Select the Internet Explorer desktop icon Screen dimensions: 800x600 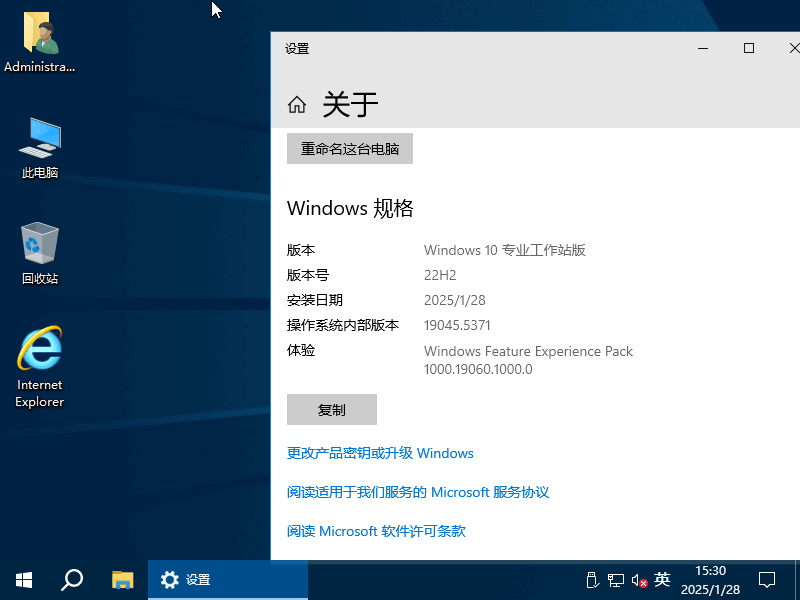point(40,367)
